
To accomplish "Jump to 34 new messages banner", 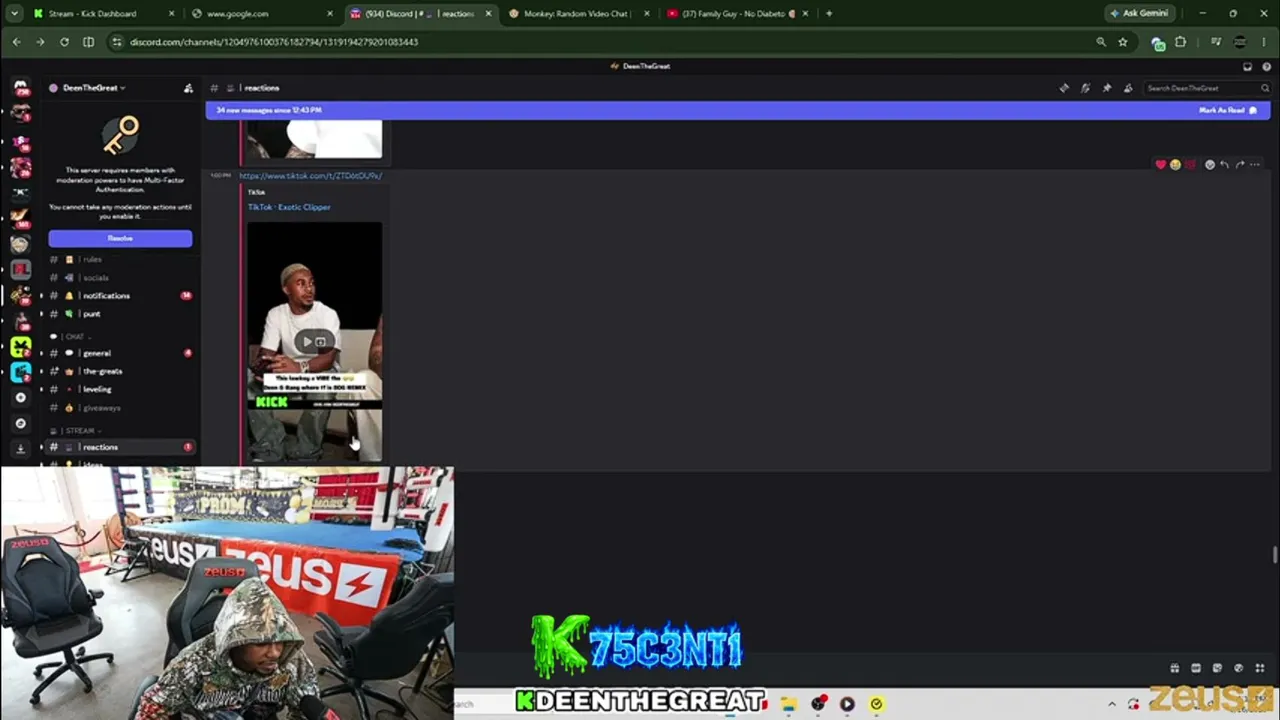I will coord(737,110).
